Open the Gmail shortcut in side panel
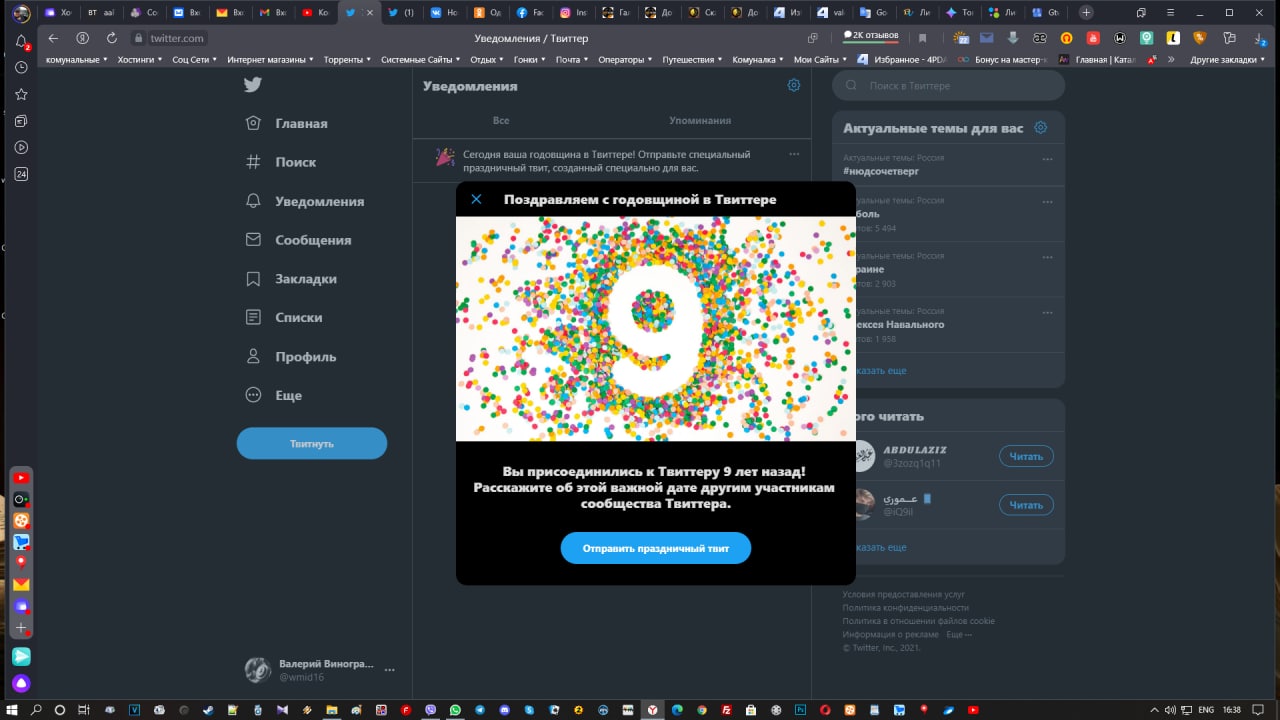The width and height of the screenshot is (1280, 720). pyautogui.click(x=21, y=584)
